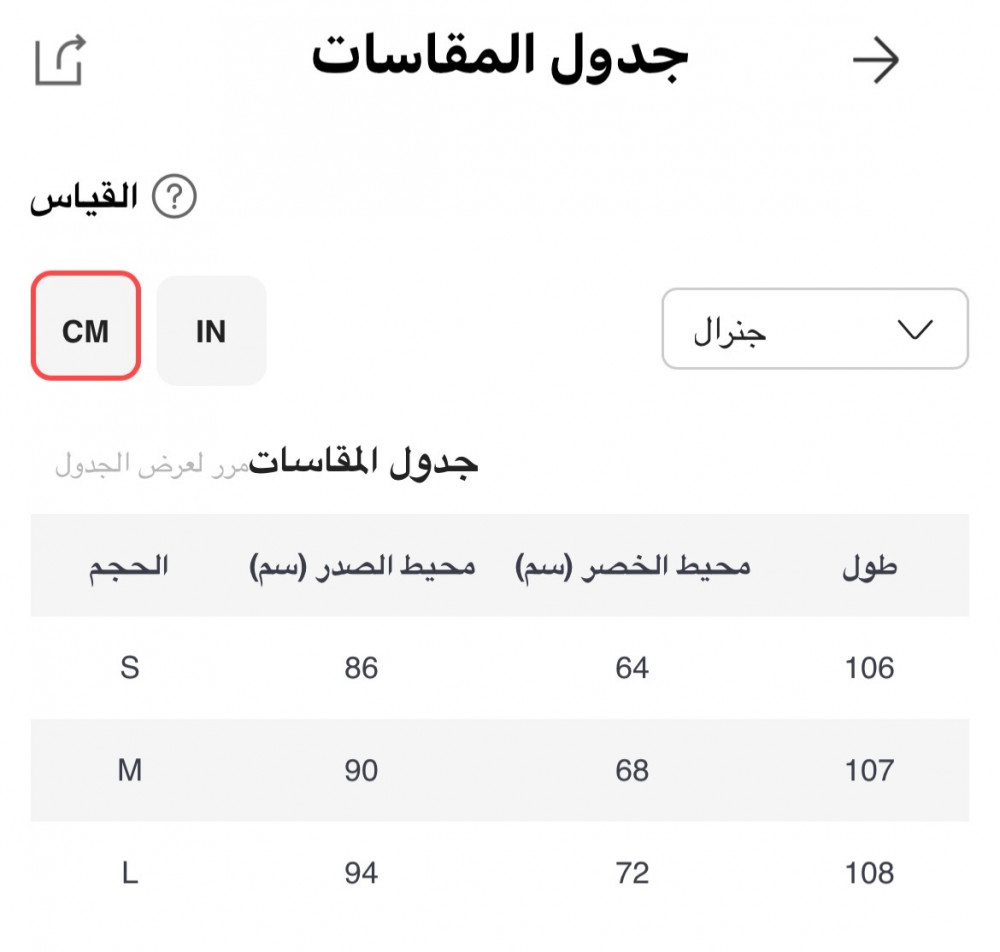Tap the share icon in header
This screenshot has width=1000, height=952.
click(x=60, y=61)
